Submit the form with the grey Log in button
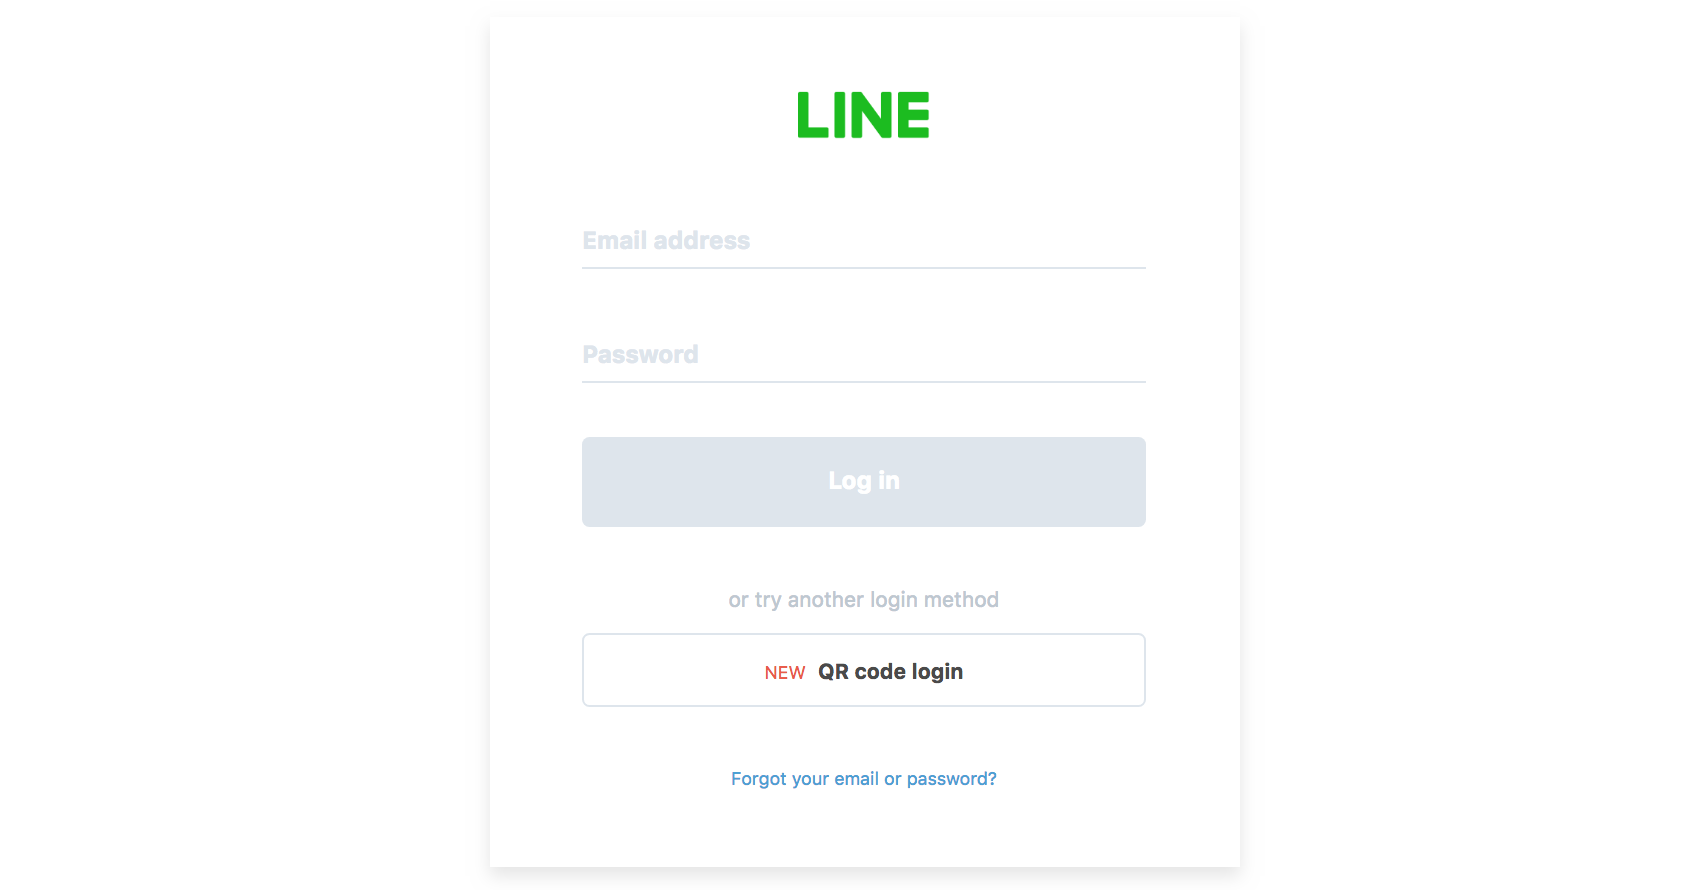The image size is (1700, 890). click(x=864, y=482)
